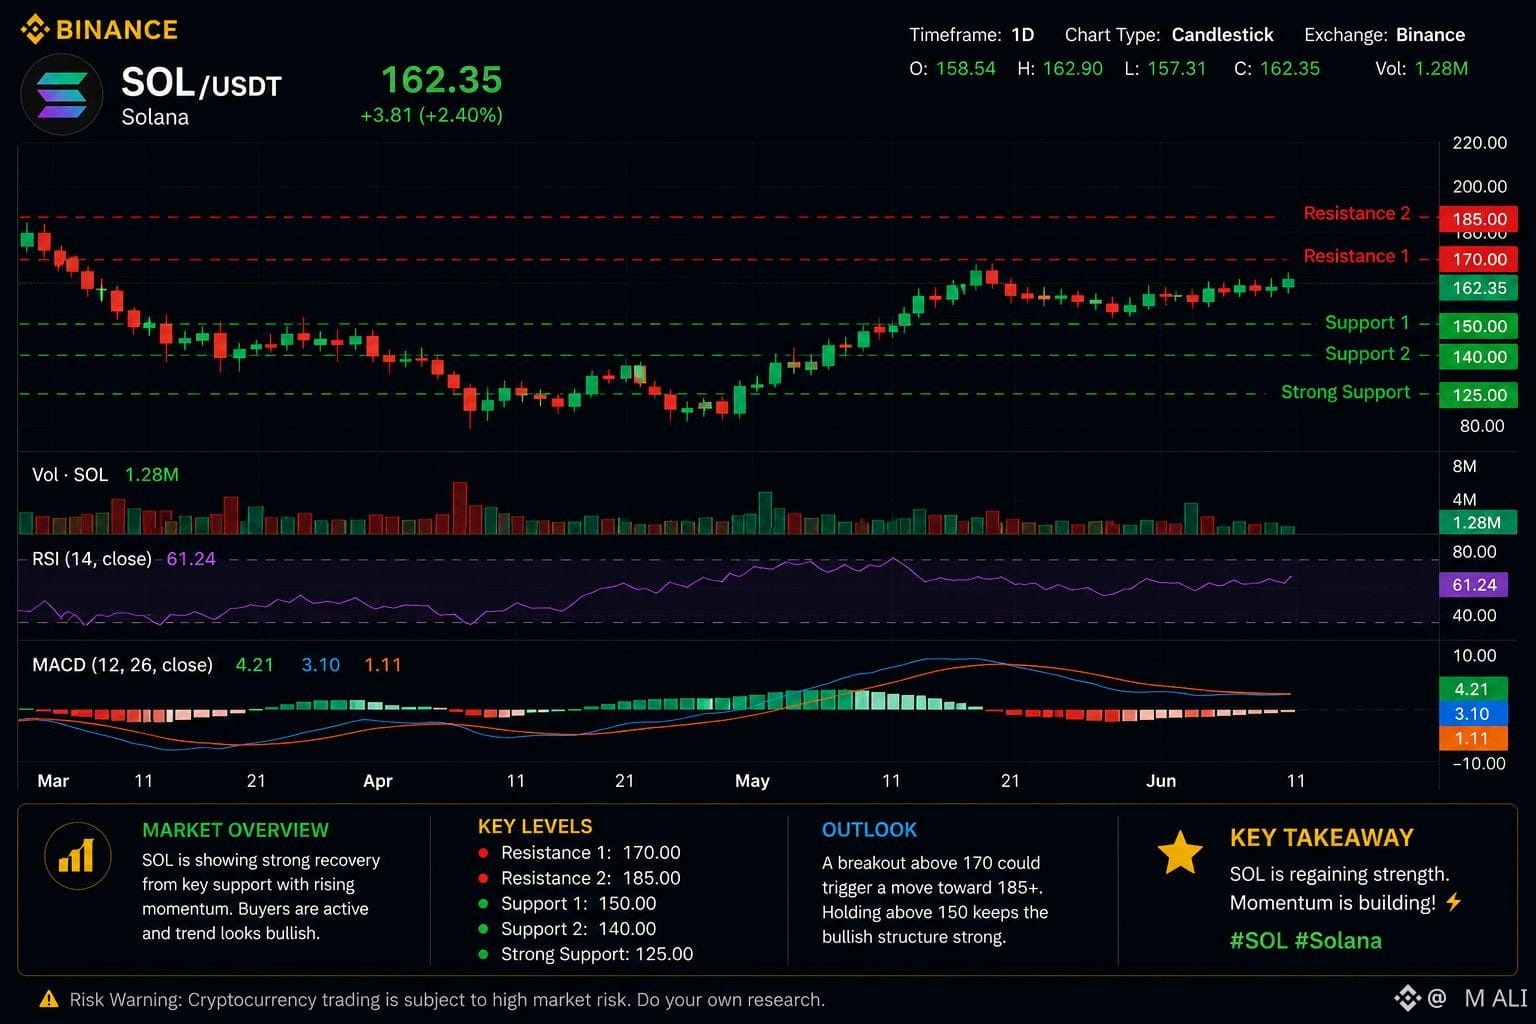The image size is (1536, 1024).
Task: Click the Risk Warning disclaimer text
Action: 447,1000
